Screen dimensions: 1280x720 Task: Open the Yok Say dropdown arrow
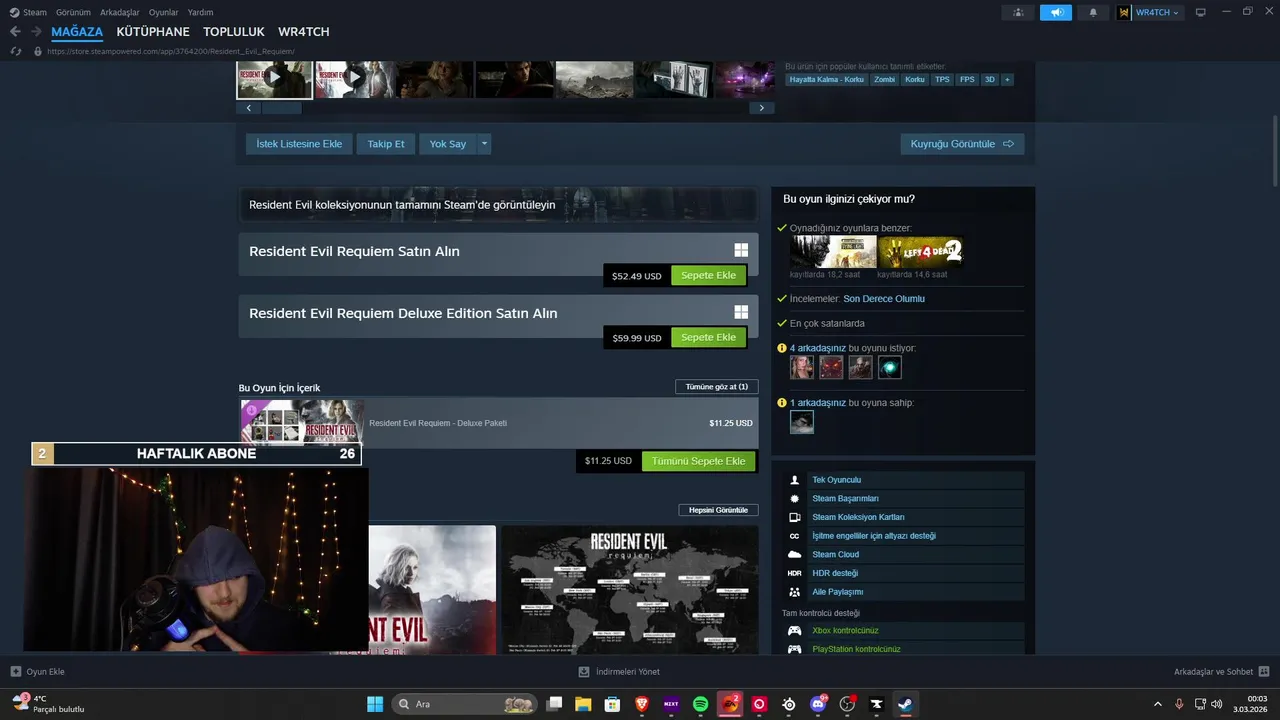tap(484, 144)
